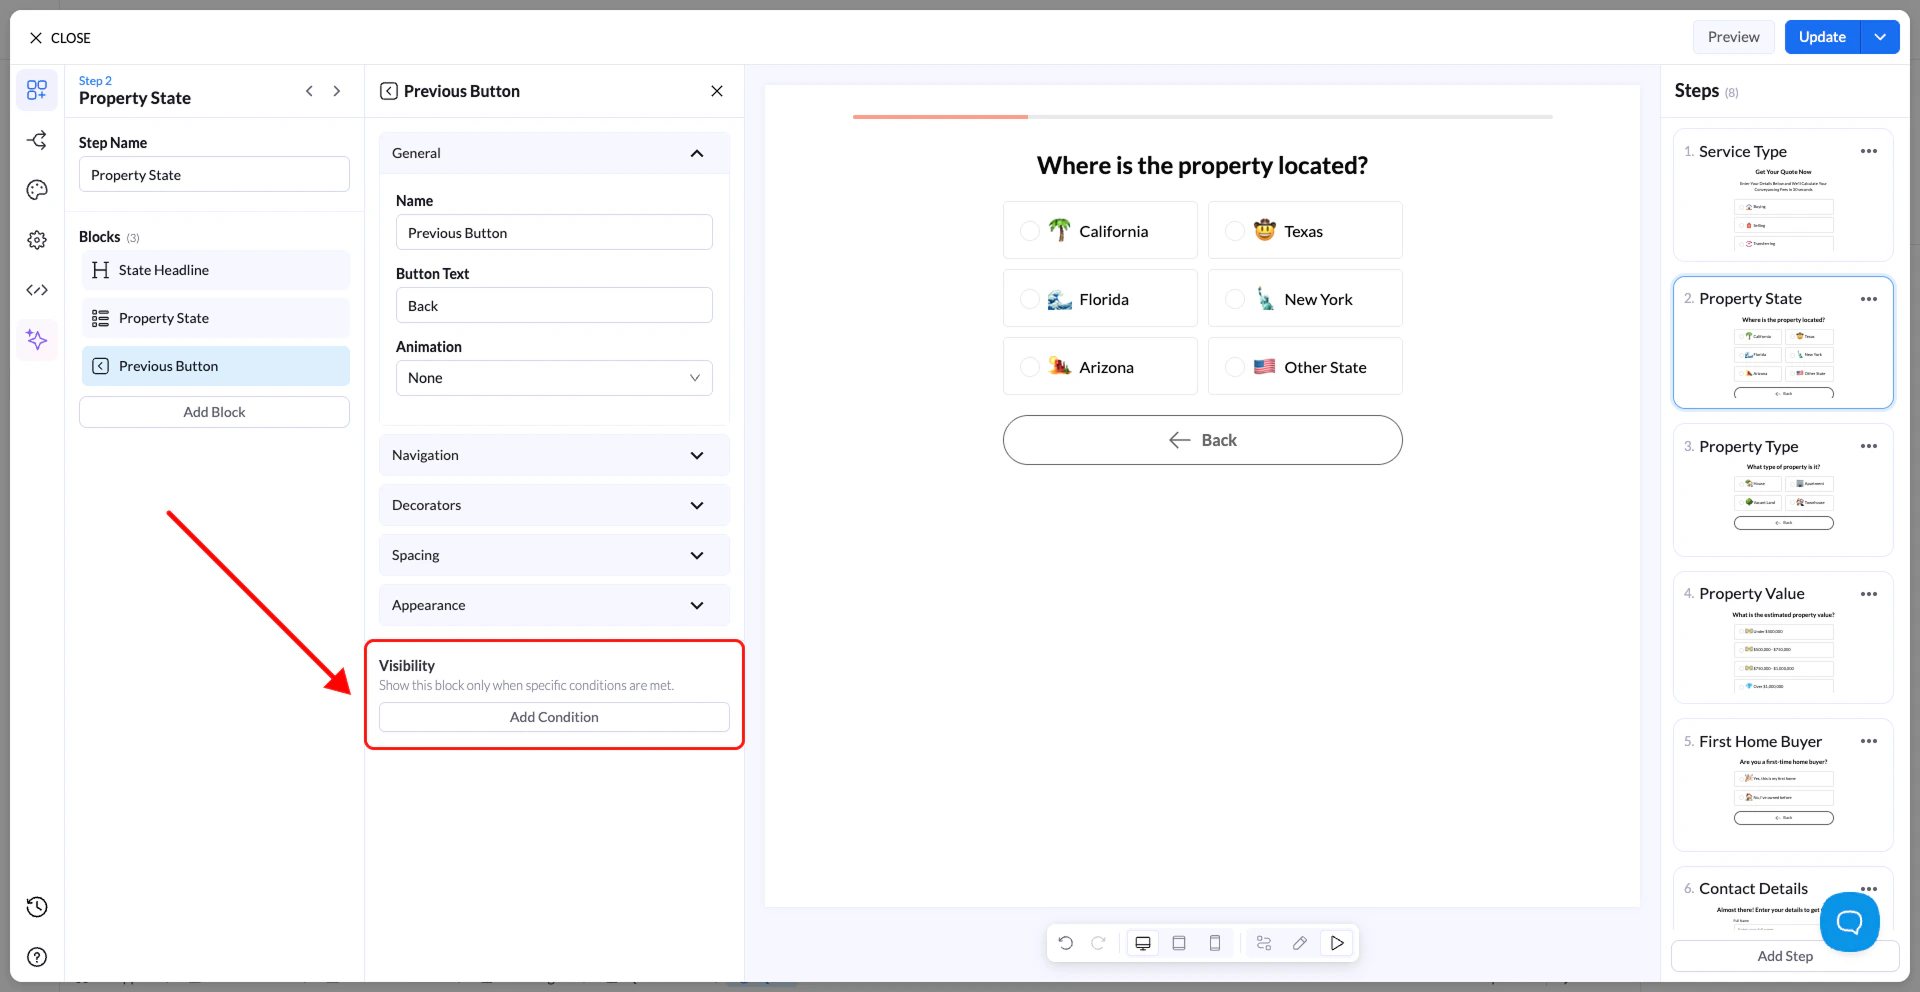
Task: Click the Update button
Action: tap(1822, 37)
